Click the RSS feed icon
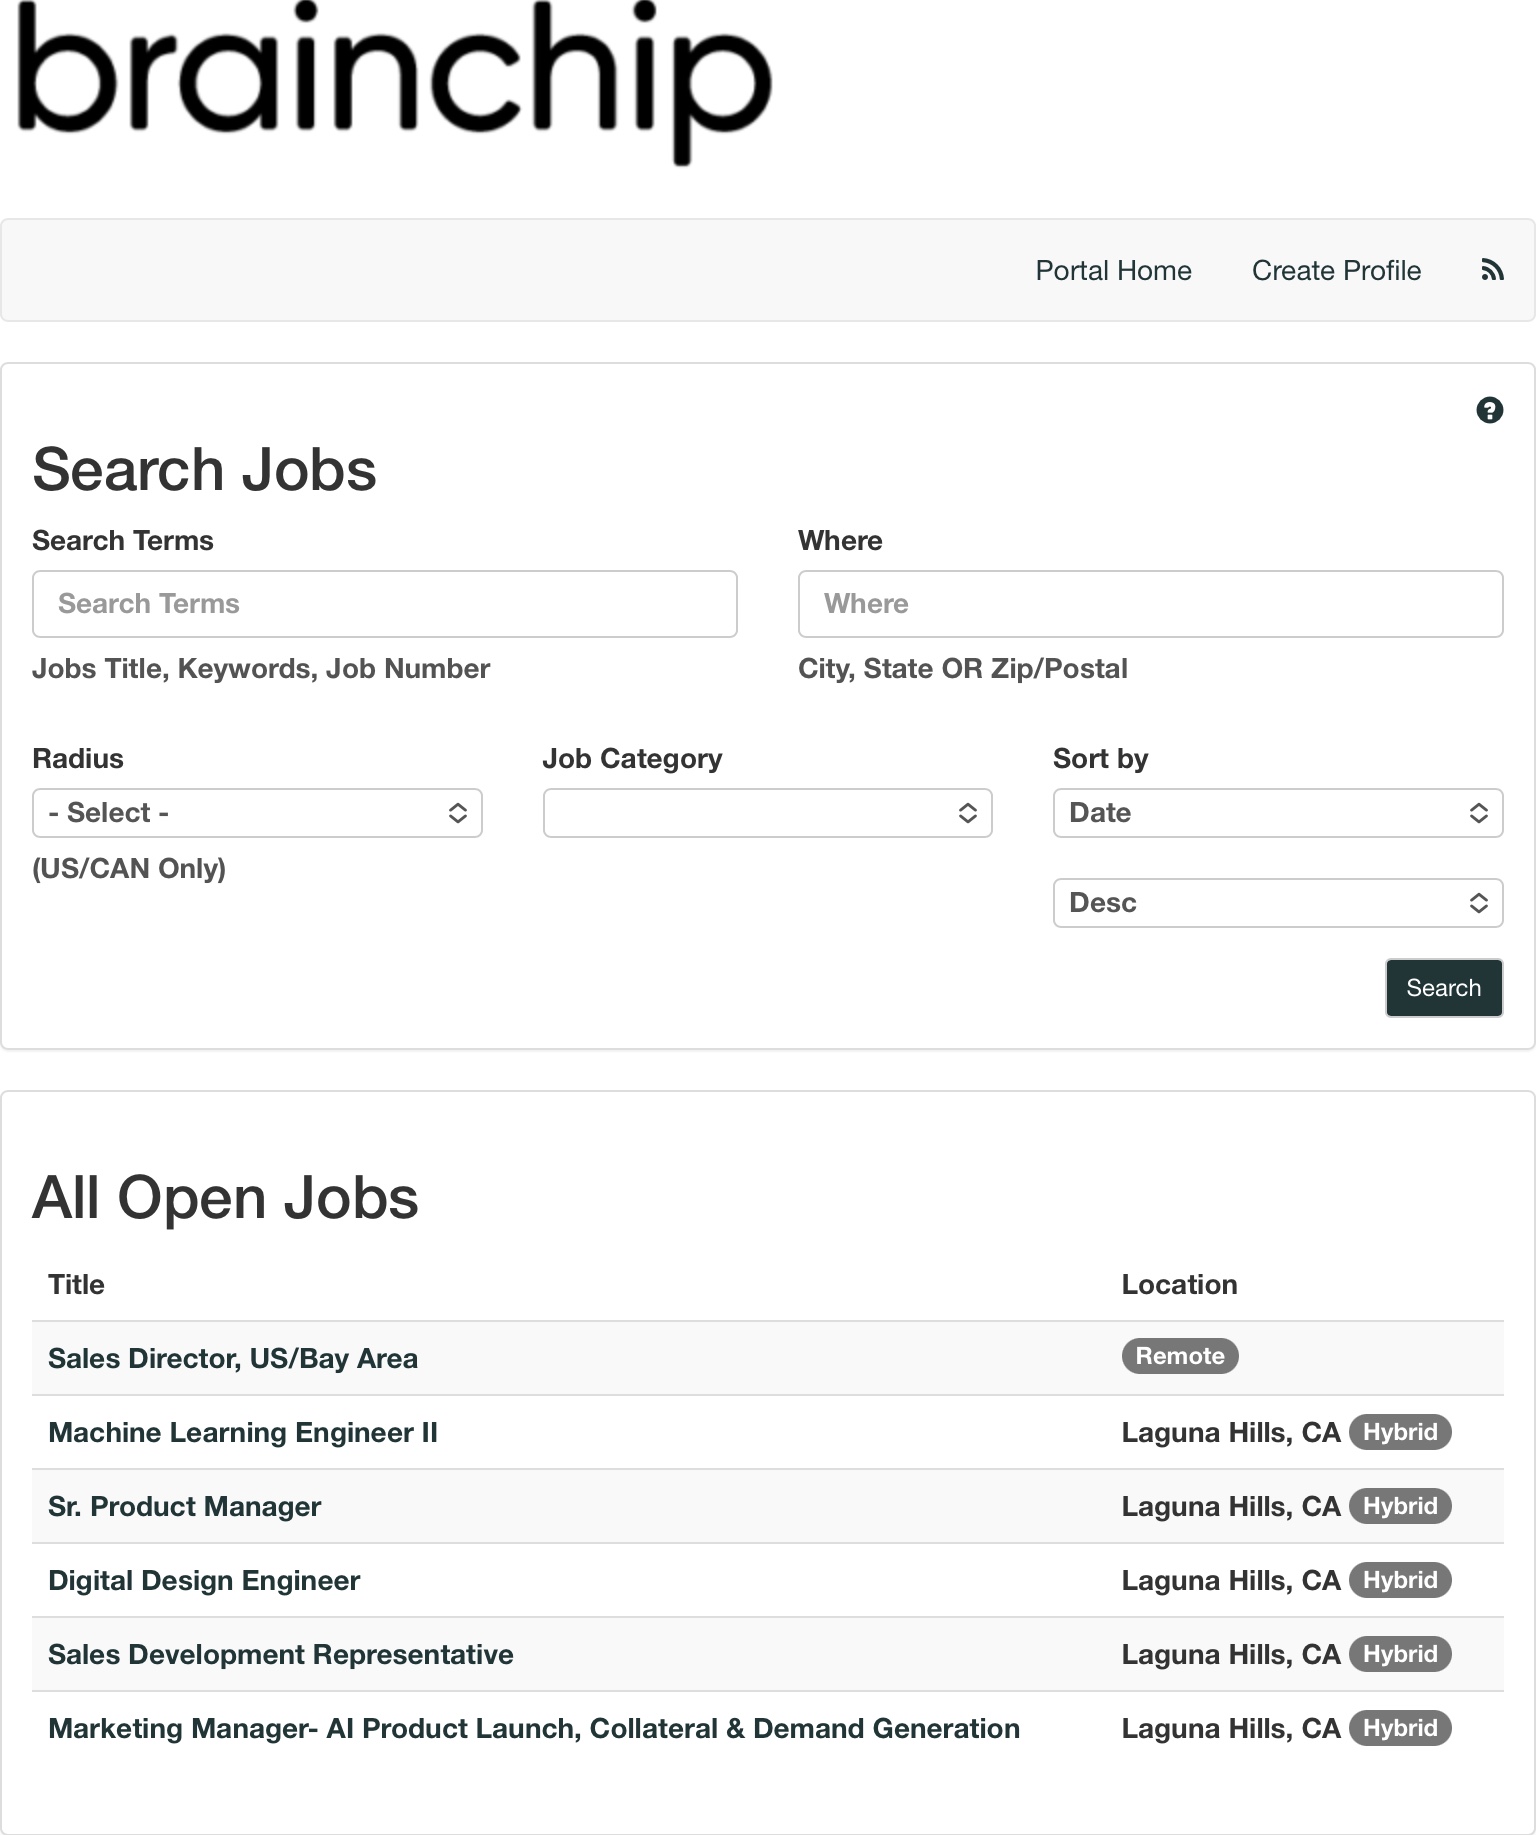This screenshot has width=1536, height=1835. (x=1492, y=270)
